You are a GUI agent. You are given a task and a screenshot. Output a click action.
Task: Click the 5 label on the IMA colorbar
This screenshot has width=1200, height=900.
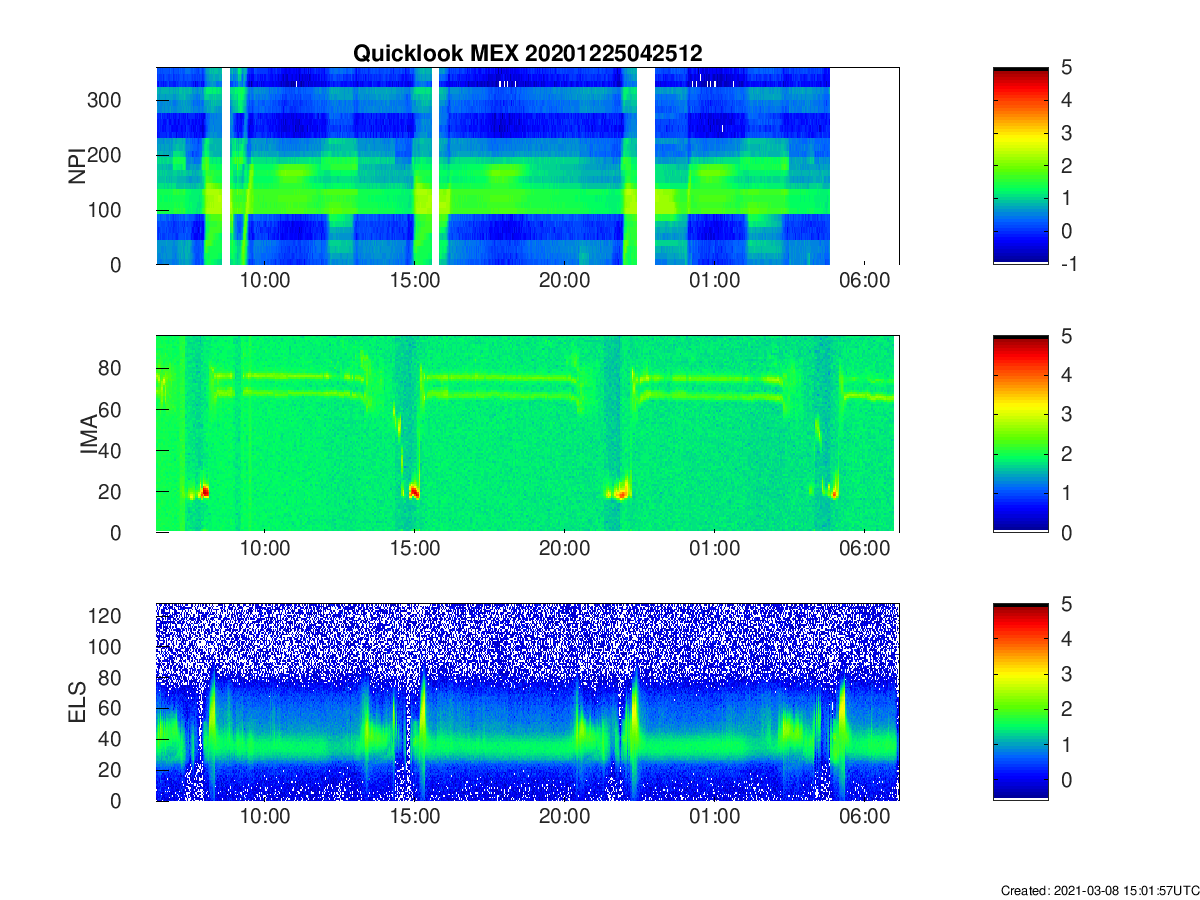(x=1066, y=336)
